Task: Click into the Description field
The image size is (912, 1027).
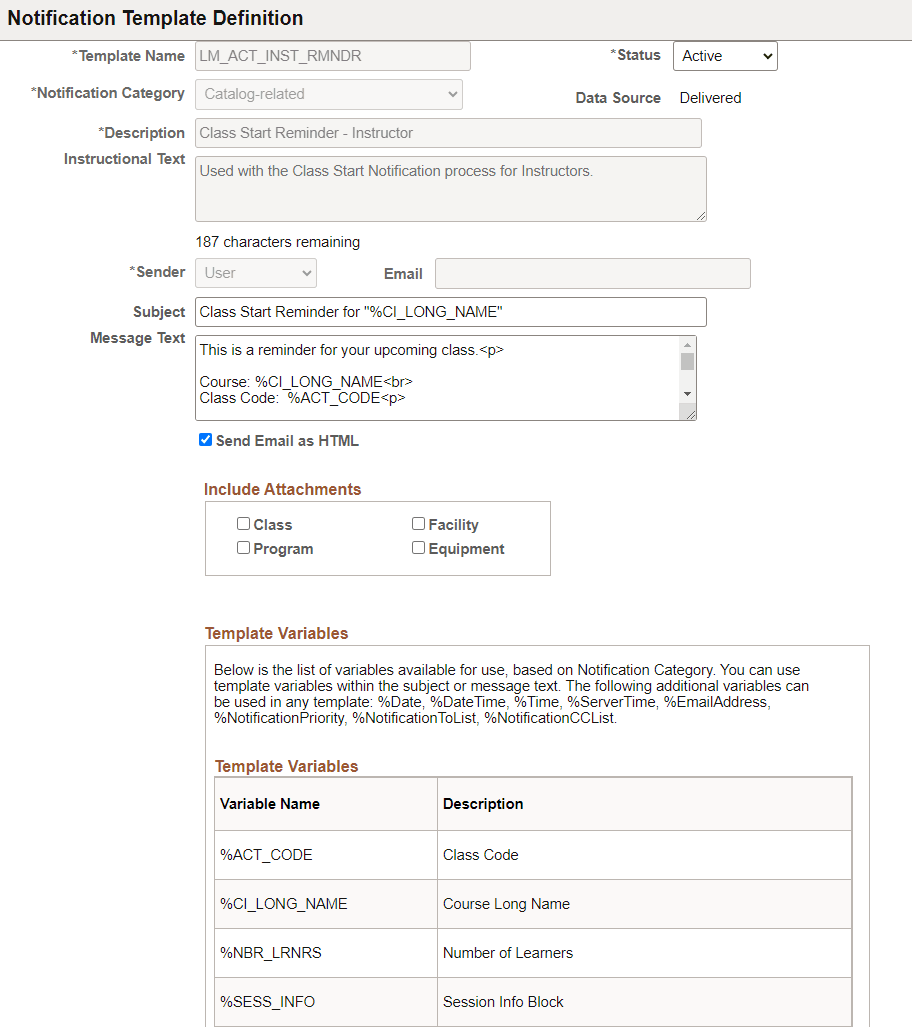Action: click(x=449, y=132)
